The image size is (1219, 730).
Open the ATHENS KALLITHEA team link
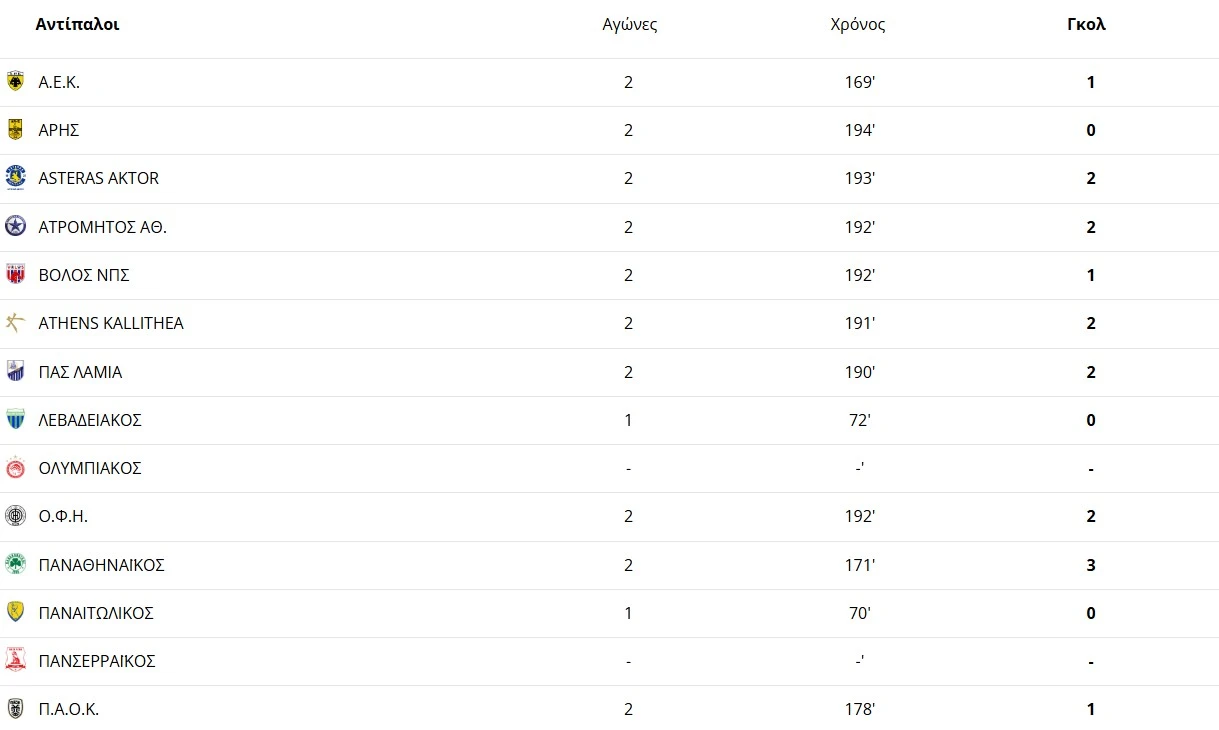pos(110,323)
